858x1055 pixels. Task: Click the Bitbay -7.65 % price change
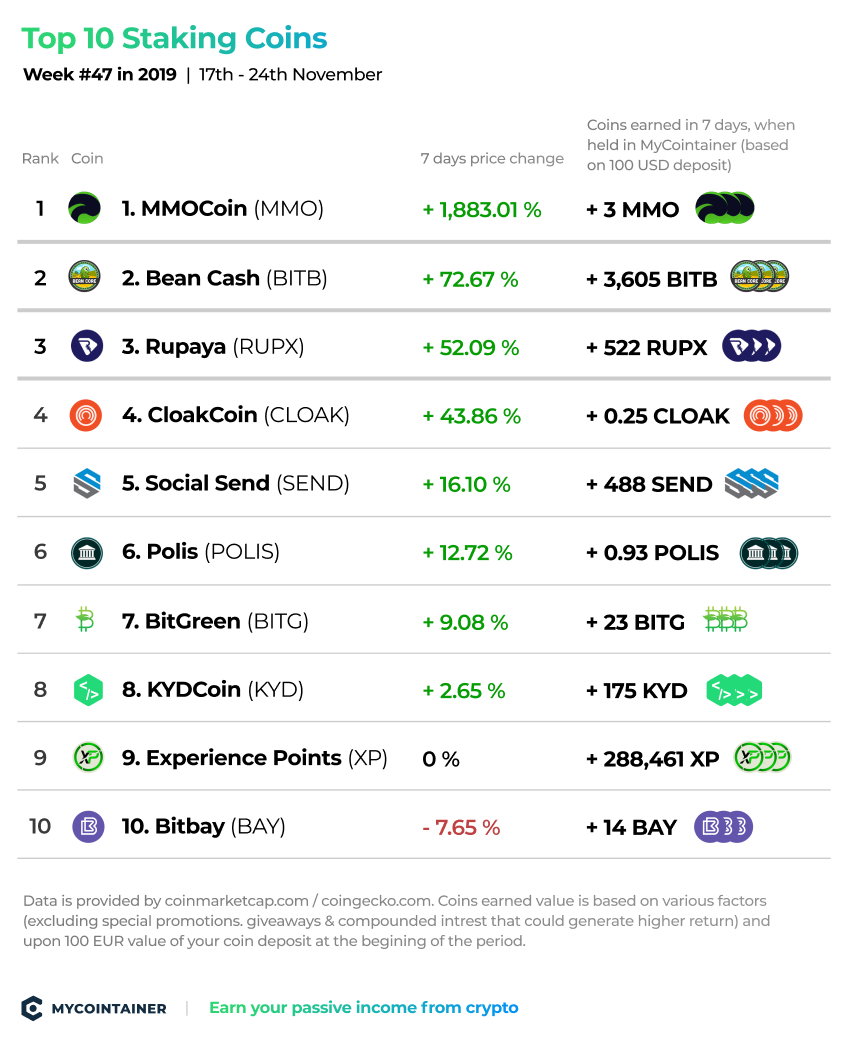pos(461,828)
